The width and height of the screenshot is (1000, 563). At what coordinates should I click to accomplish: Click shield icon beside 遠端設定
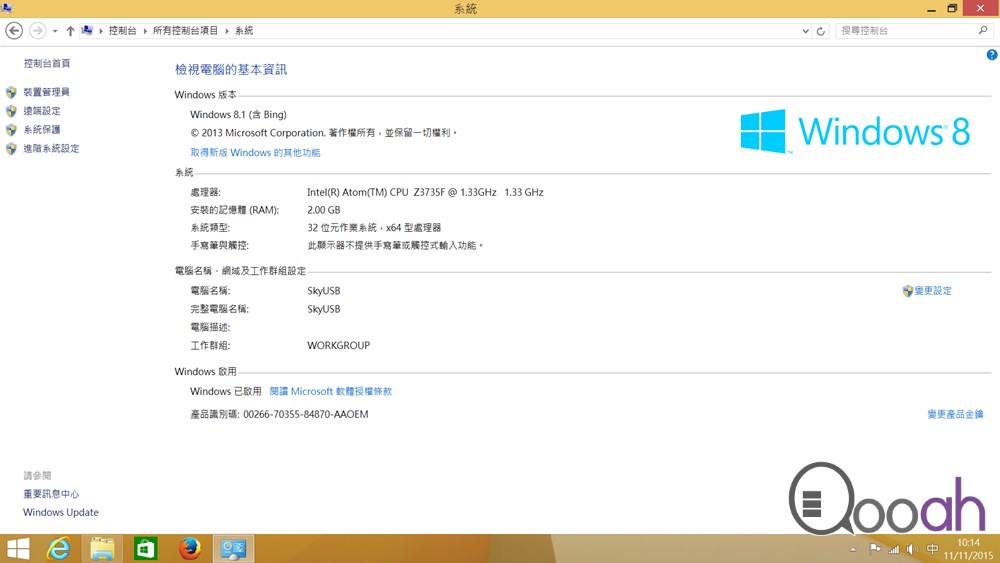point(11,111)
